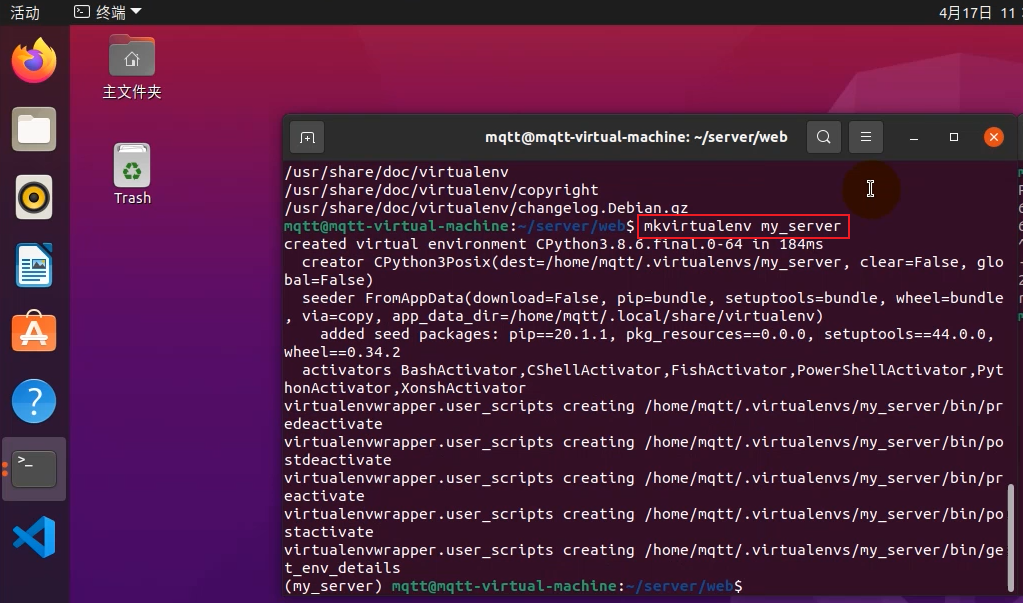This screenshot has height=603, width=1023.
Task: Close the terminal window
Action: pos(994,137)
